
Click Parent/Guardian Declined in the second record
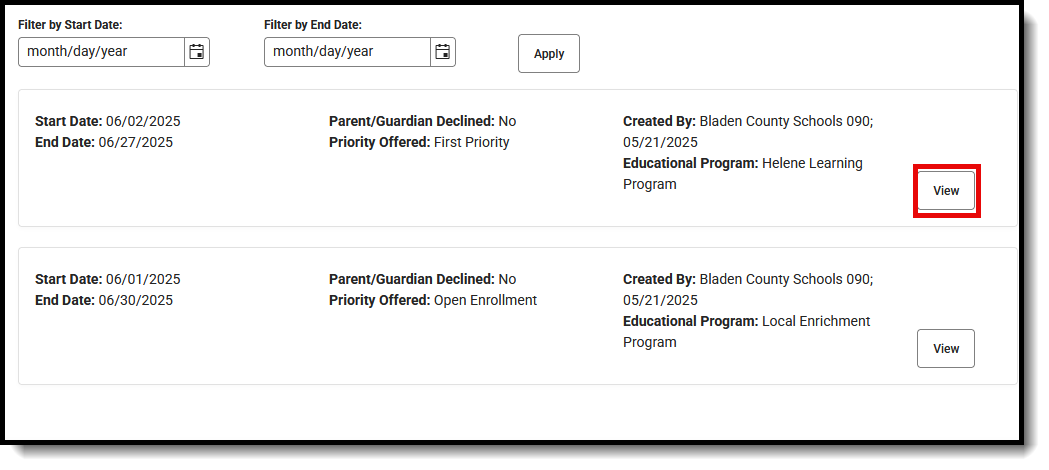[x=422, y=279]
